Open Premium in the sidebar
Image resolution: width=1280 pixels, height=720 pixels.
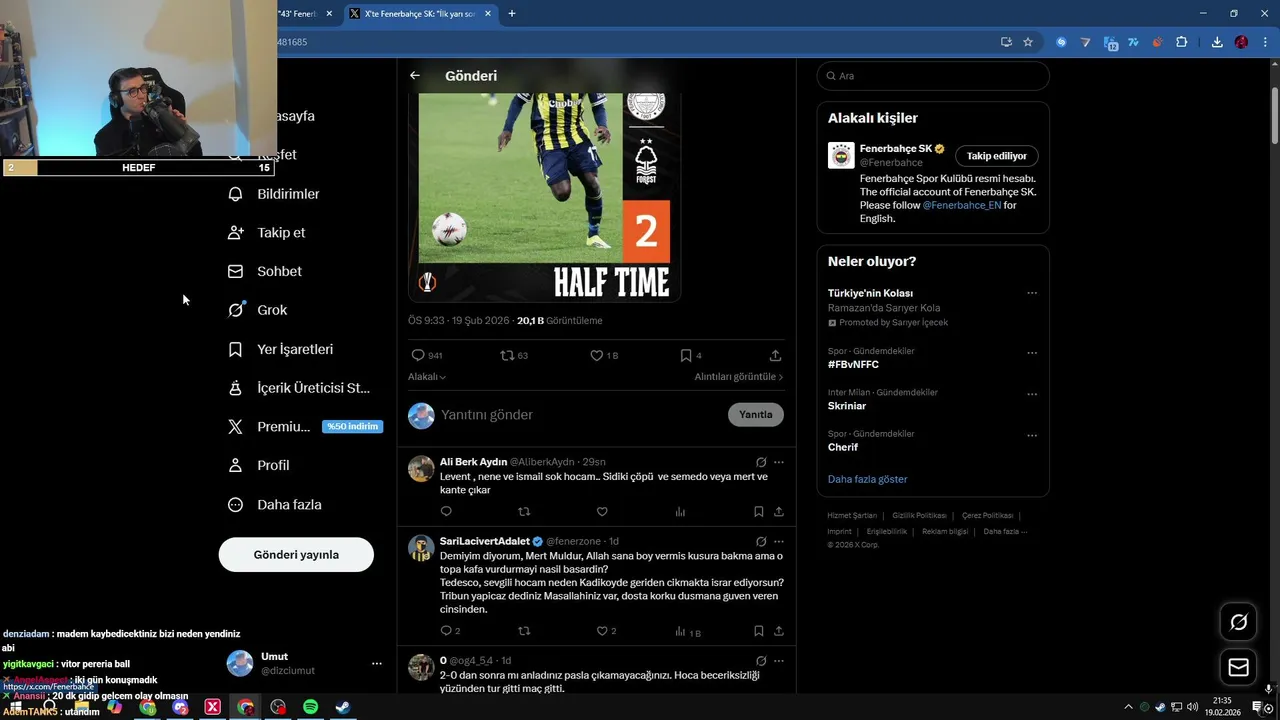(x=269, y=427)
